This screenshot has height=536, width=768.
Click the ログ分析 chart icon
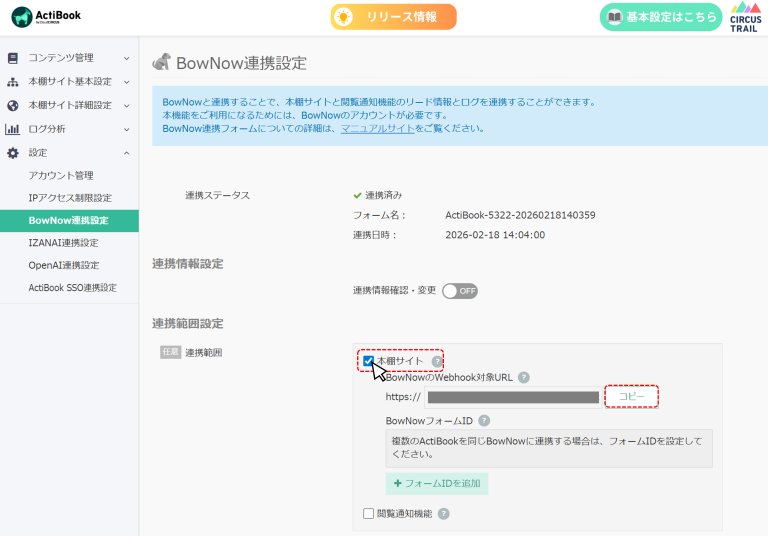(12, 129)
